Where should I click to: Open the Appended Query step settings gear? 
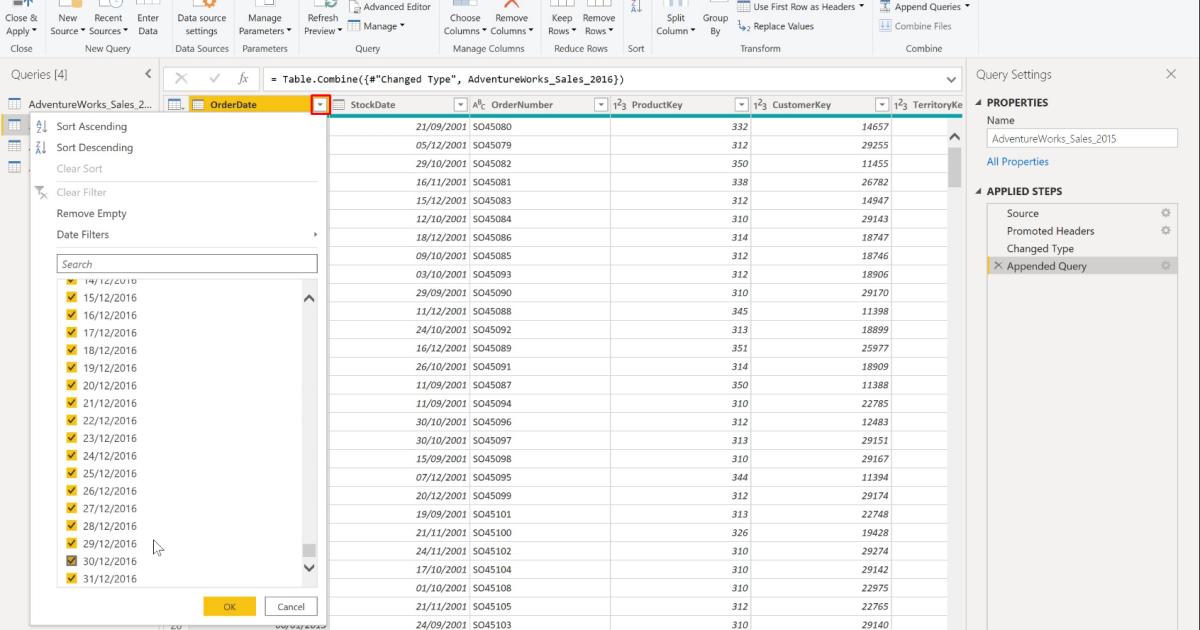[1166, 266]
